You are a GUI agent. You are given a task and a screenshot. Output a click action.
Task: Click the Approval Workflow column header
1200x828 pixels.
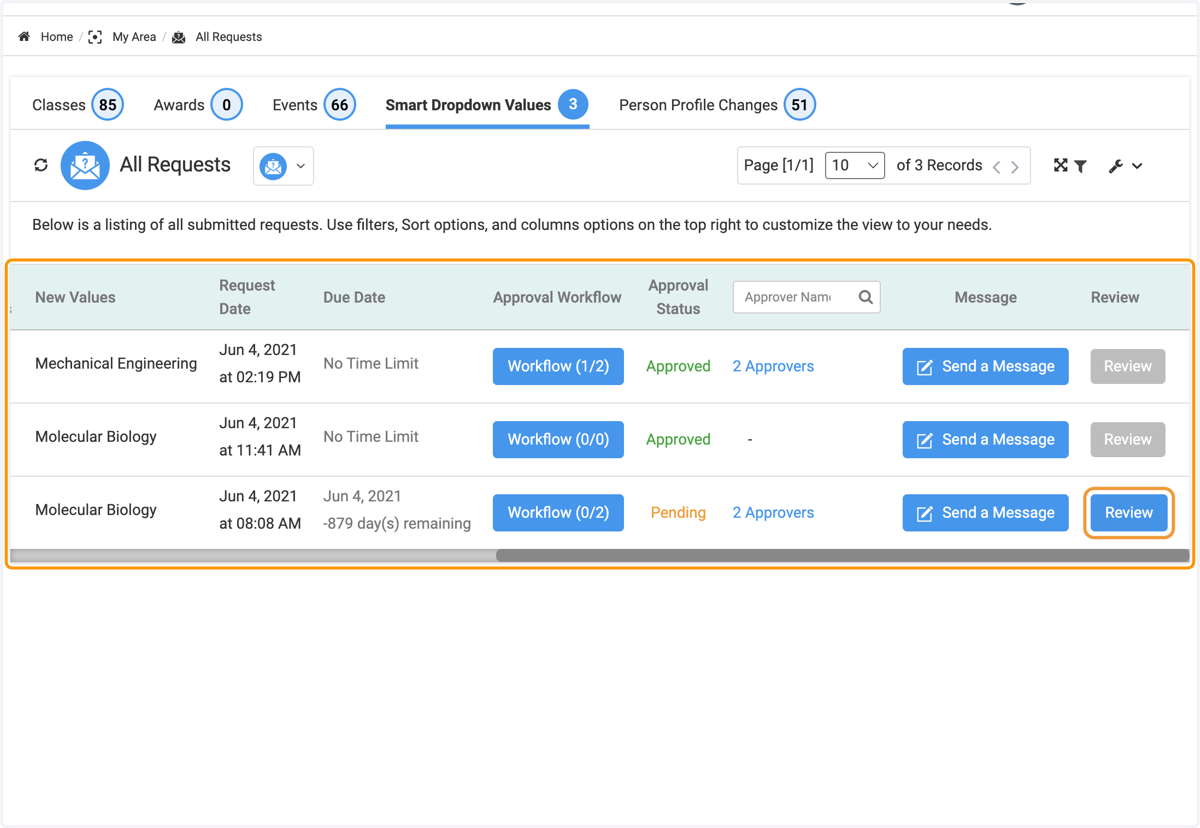[557, 297]
